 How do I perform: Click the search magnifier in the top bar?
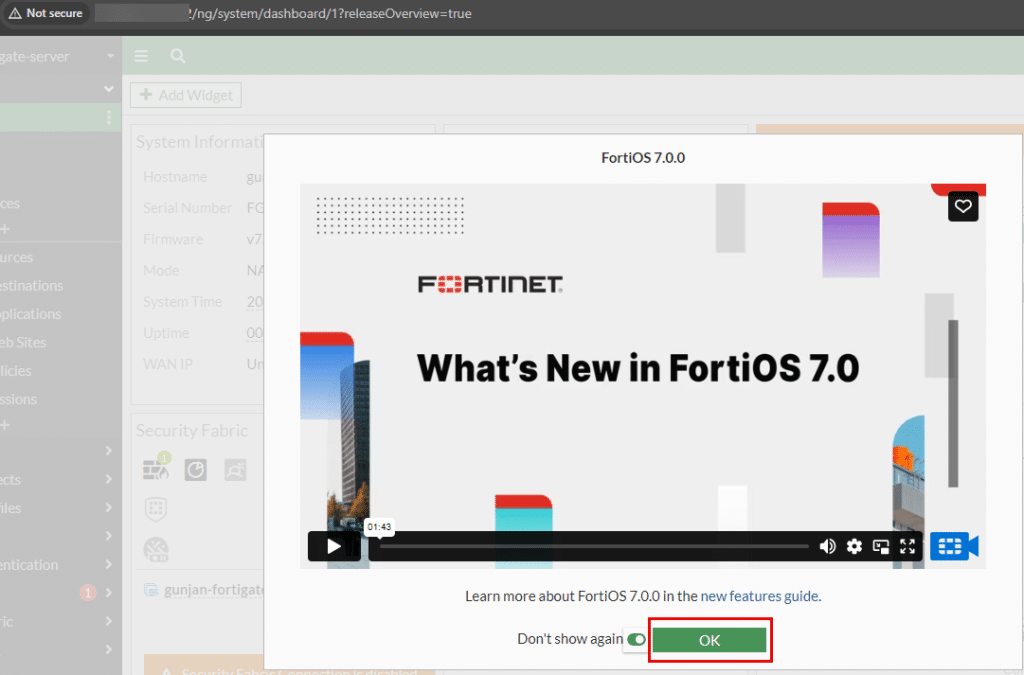[x=177, y=56]
